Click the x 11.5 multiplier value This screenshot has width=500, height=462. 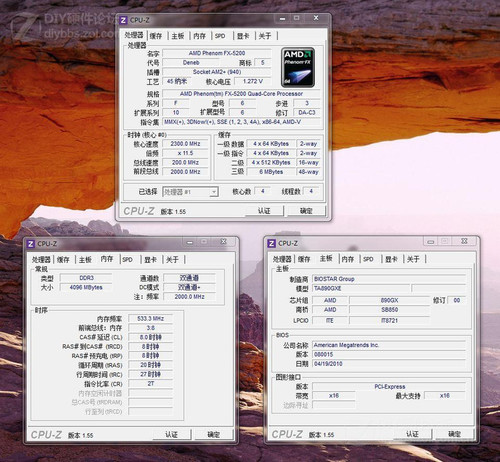[185, 153]
